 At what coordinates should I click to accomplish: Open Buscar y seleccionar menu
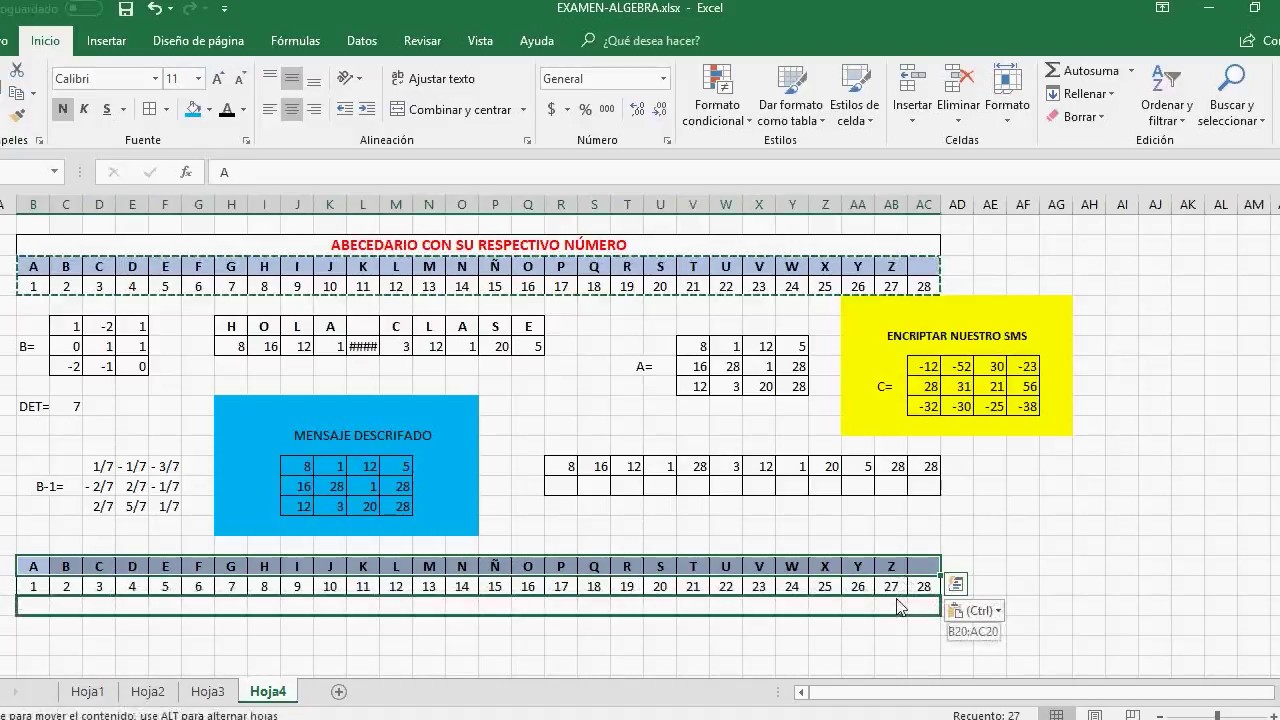pos(1231,97)
